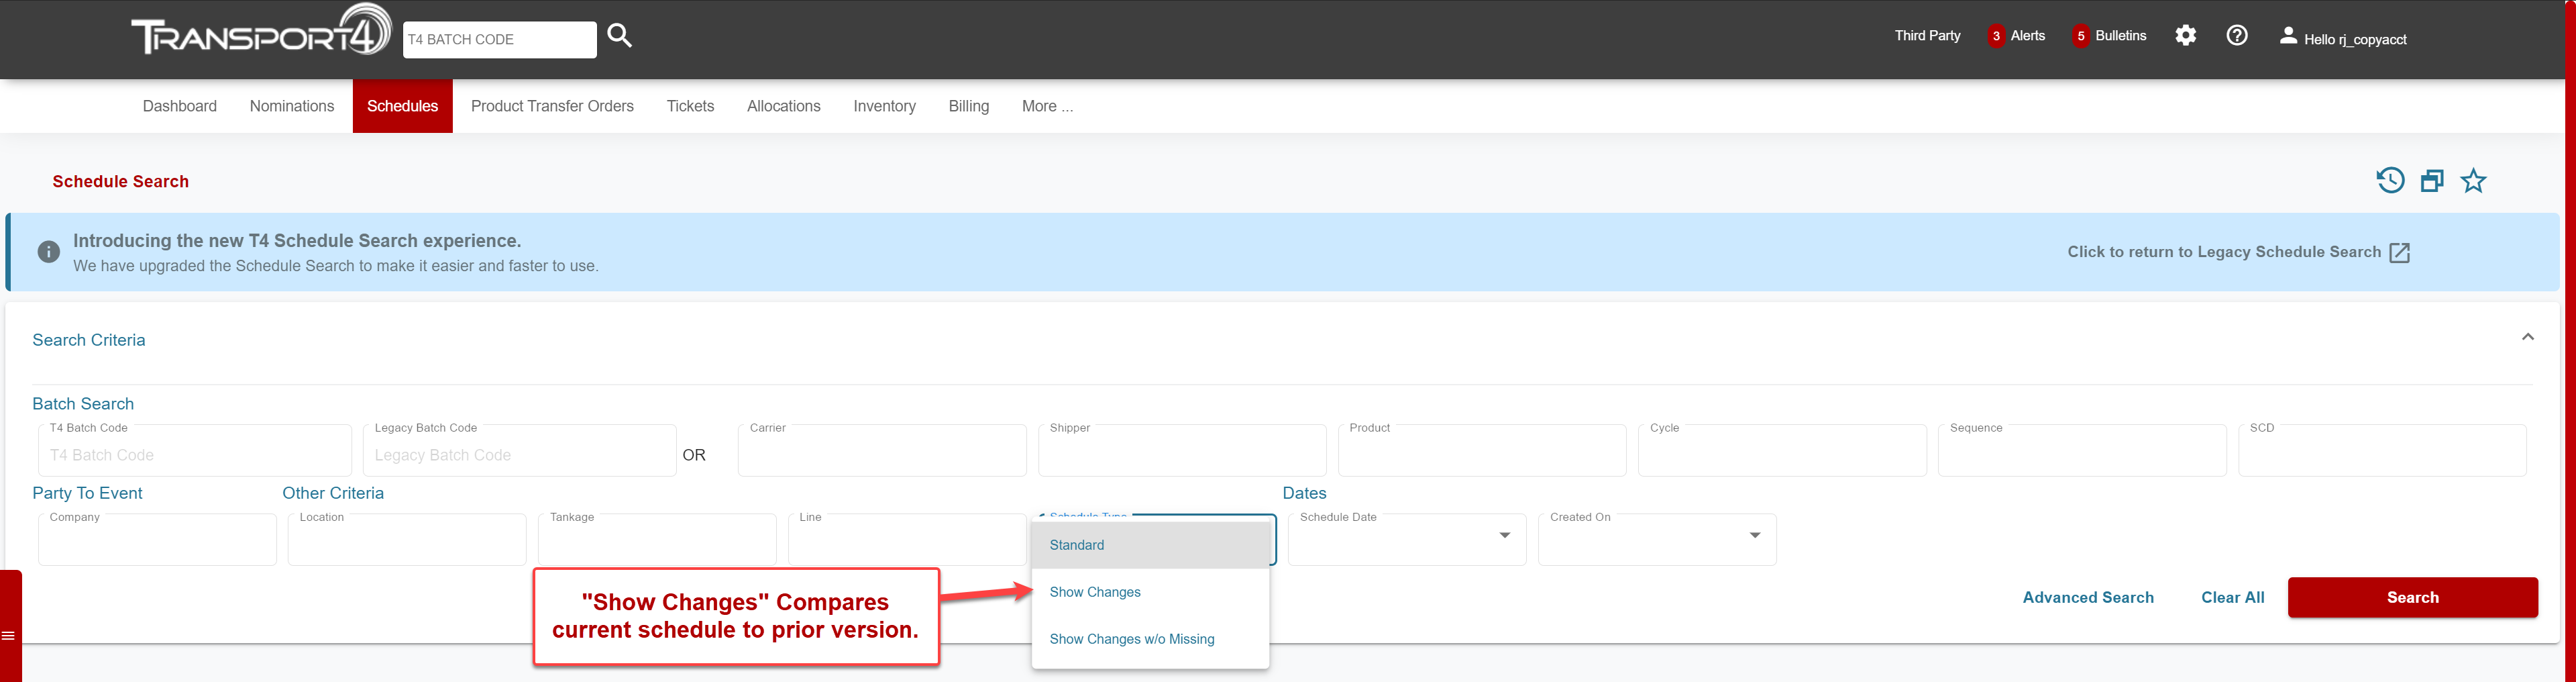The width and height of the screenshot is (2576, 682).
Task: Mark page as favorite with star icon
Action: point(2473,181)
